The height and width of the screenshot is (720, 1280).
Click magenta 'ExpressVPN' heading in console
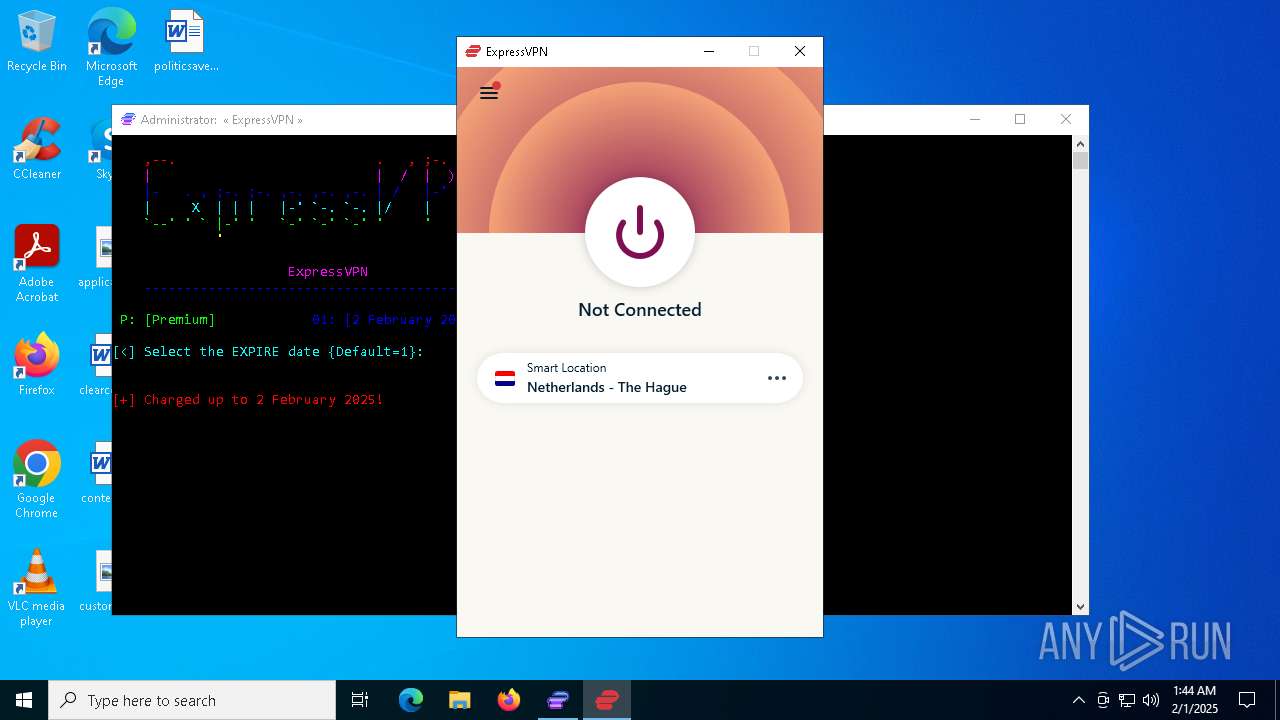click(x=328, y=271)
